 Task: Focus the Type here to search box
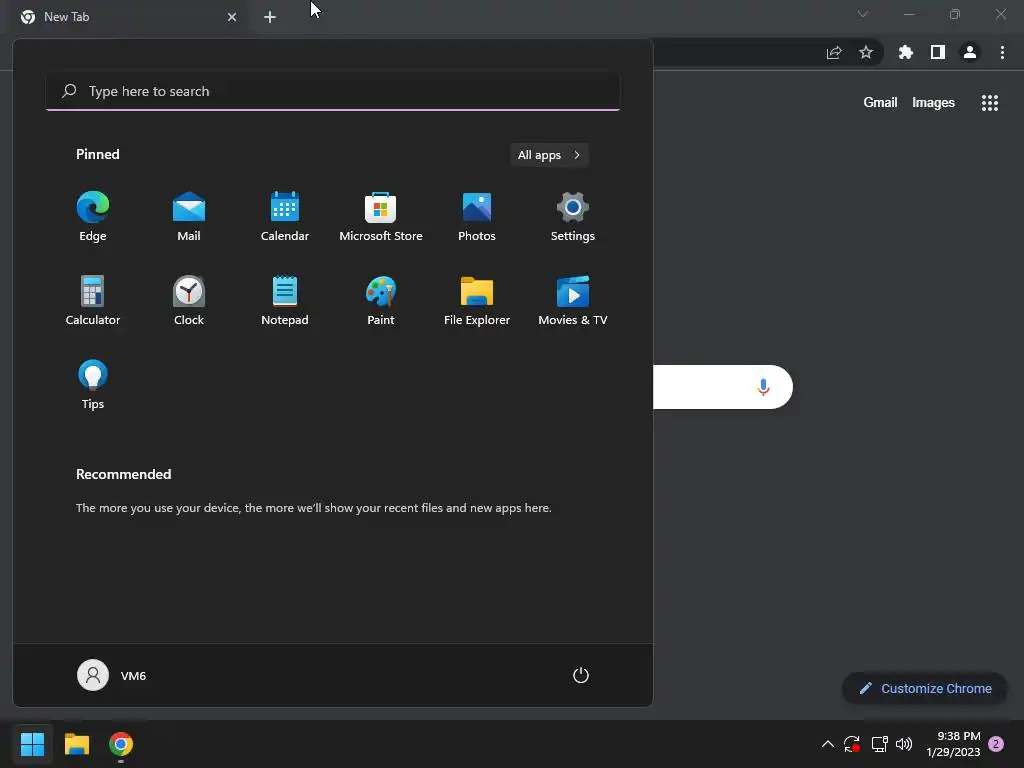click(x=333, y=91)
